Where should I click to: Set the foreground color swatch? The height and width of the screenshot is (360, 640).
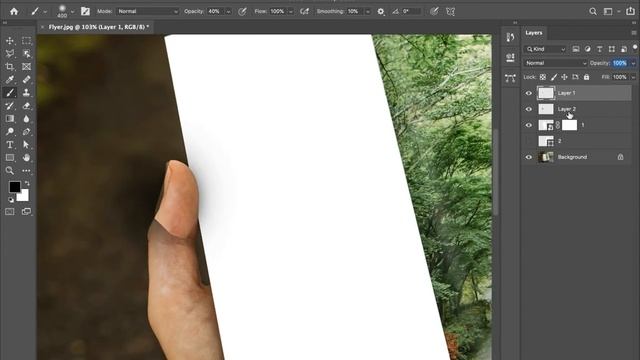(x=15, y=187)
